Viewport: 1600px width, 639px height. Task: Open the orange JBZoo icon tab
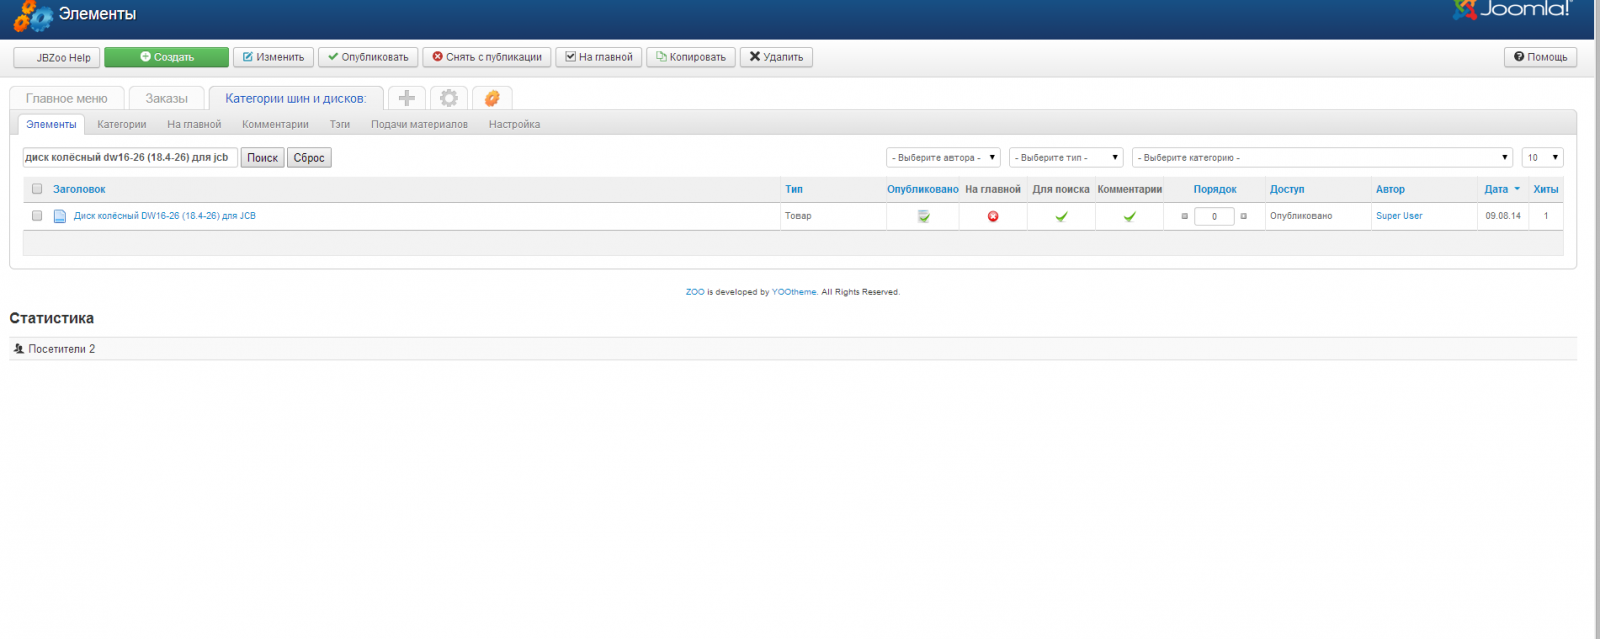tap(492, 98)
